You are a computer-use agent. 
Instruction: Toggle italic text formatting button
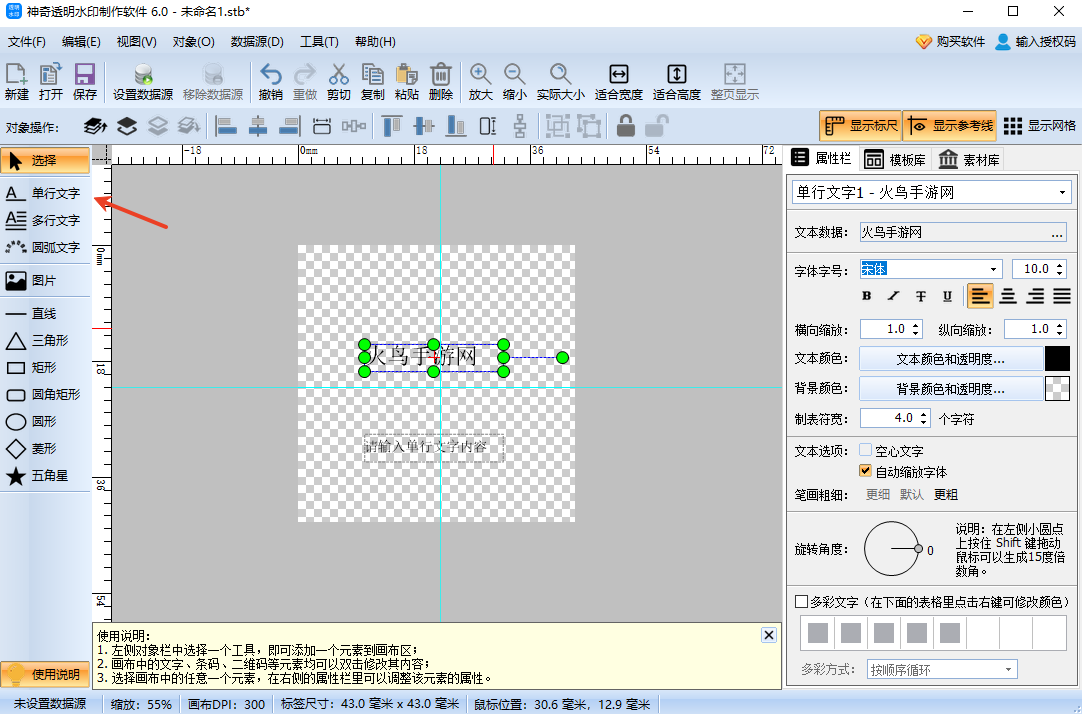[894, 296]
